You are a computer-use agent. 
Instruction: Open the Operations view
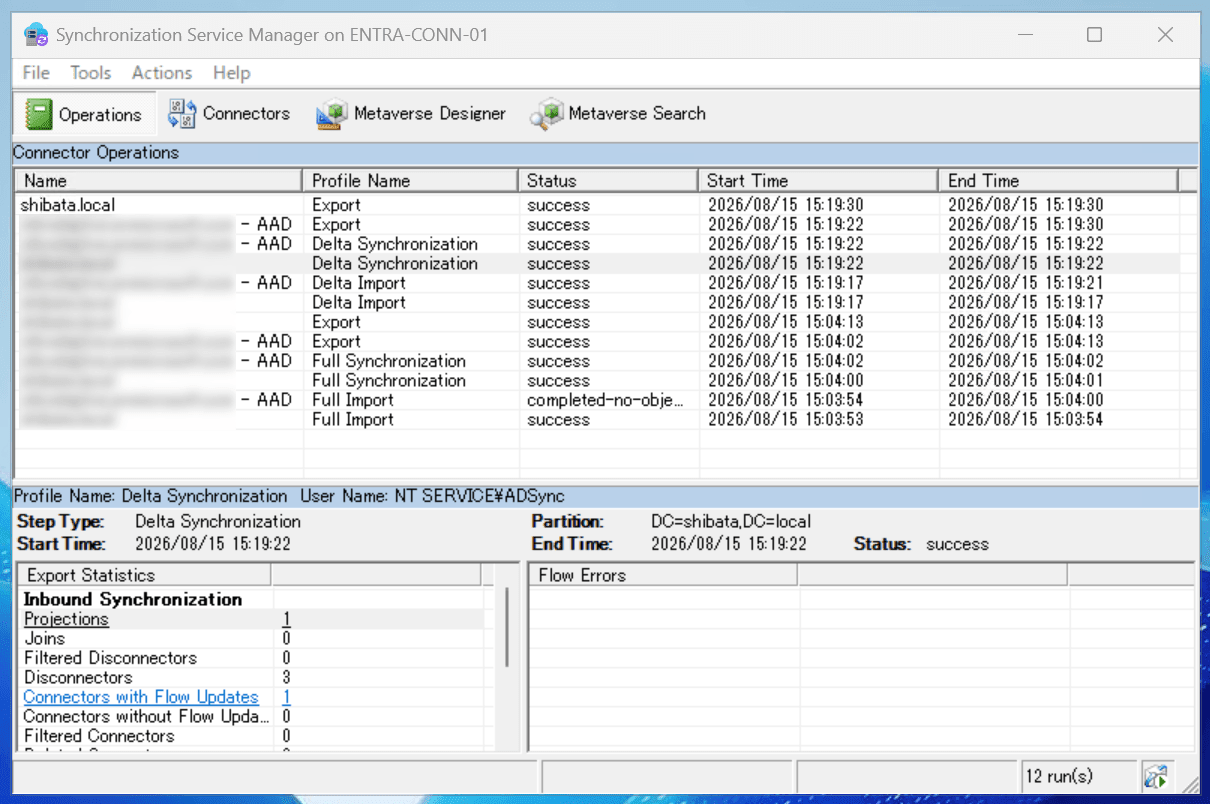click(84, 114)
